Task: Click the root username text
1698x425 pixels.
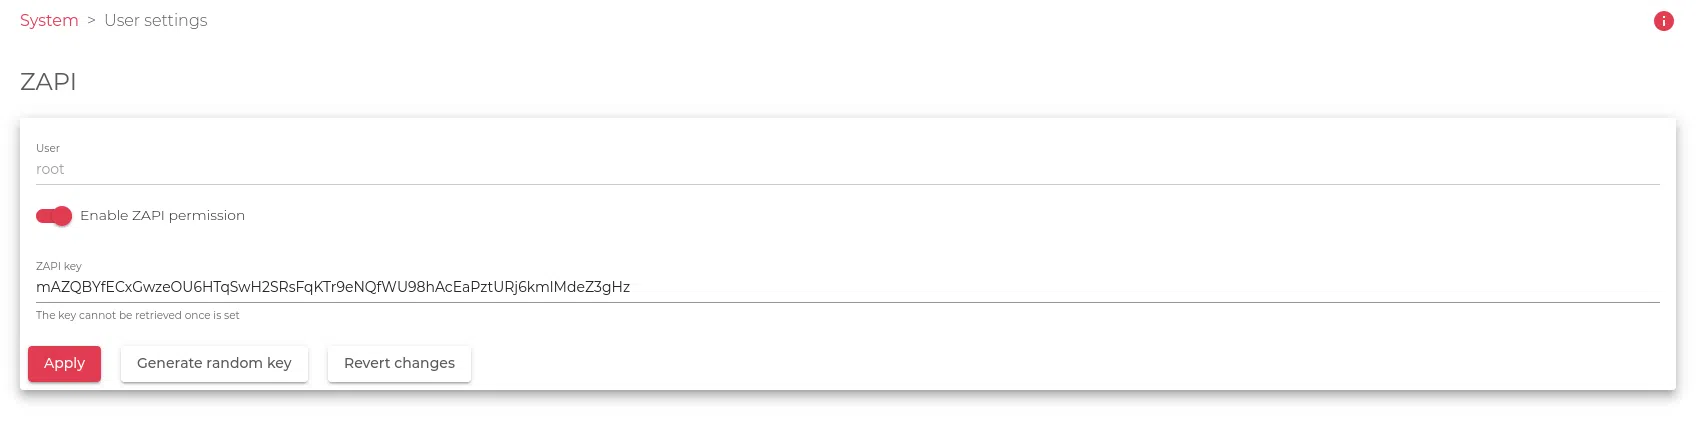Action: coord(50,170)
